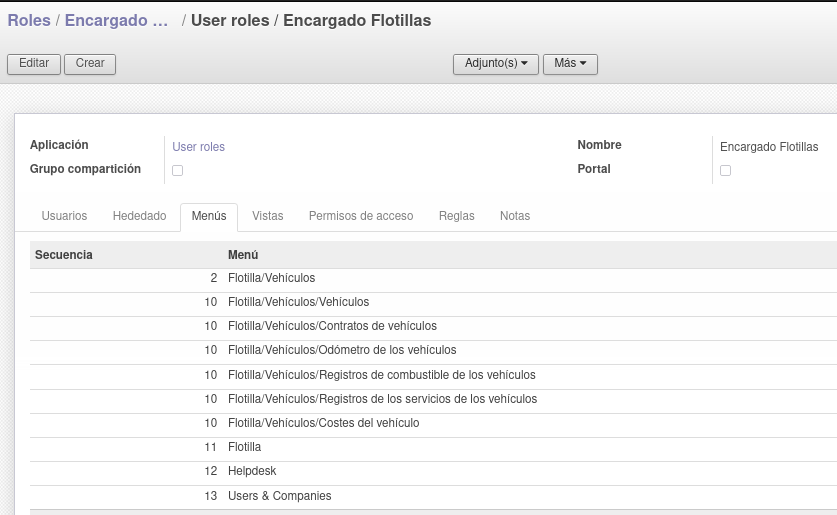837x515 pixels.
Task: Switch to the Usuarios tab
Action: tap(64, 216)
